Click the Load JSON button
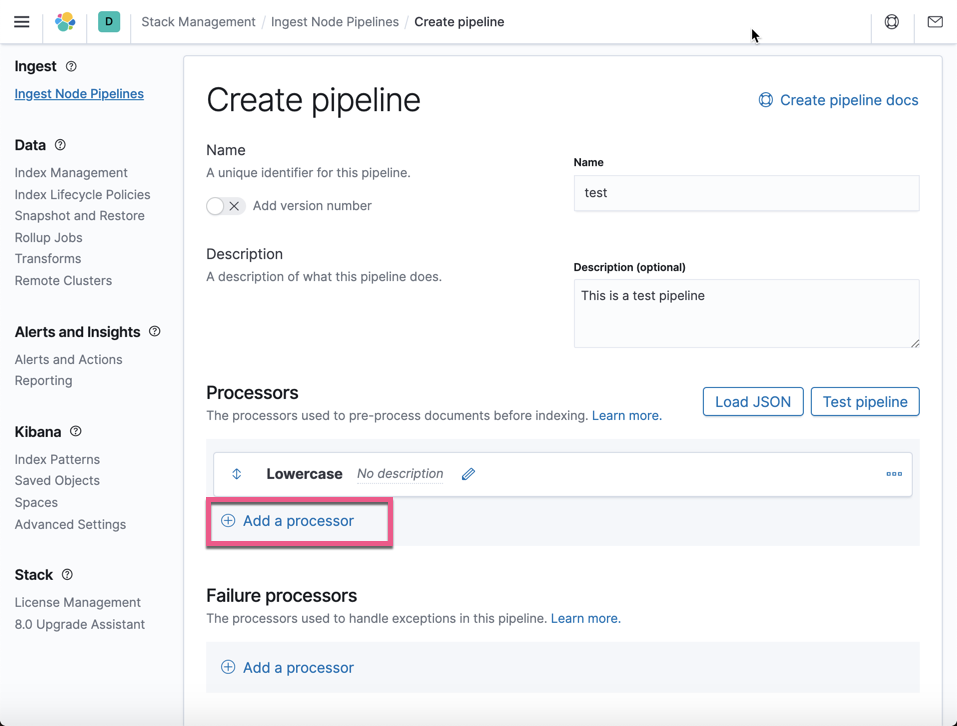Viewport: 957px width, 726px height. coord(752,401)
